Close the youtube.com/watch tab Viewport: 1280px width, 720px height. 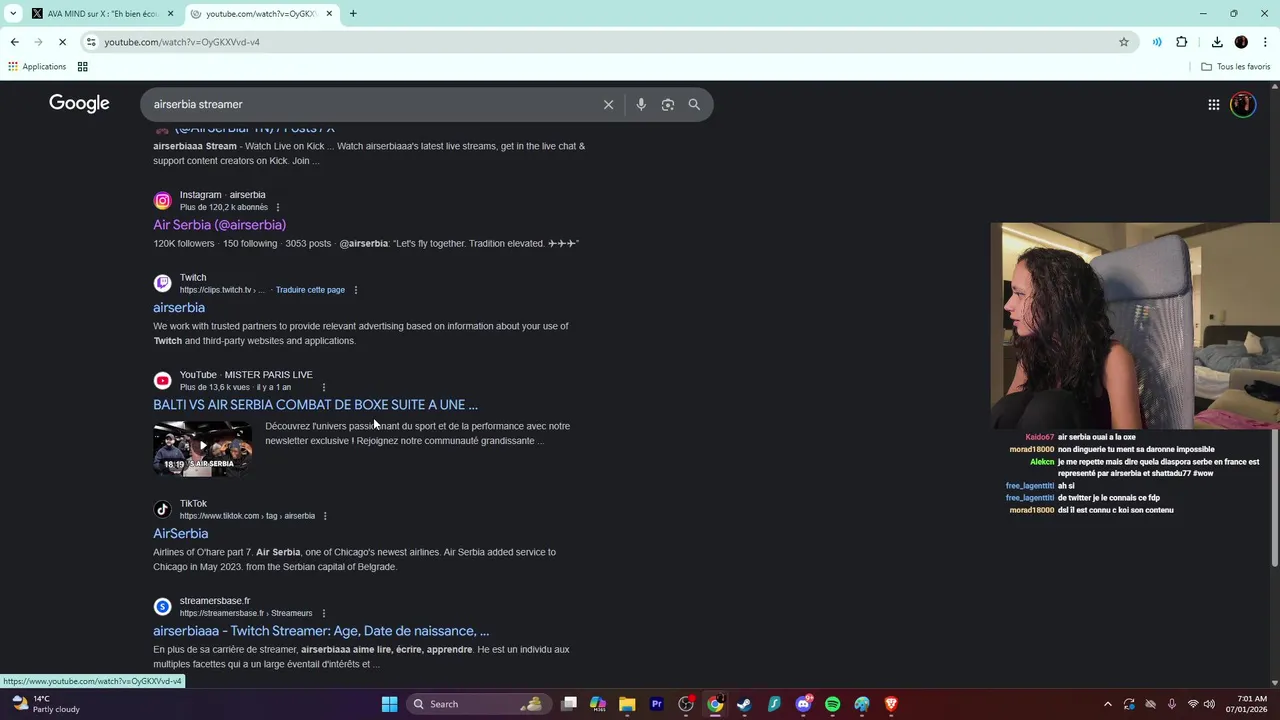(329, 14)
